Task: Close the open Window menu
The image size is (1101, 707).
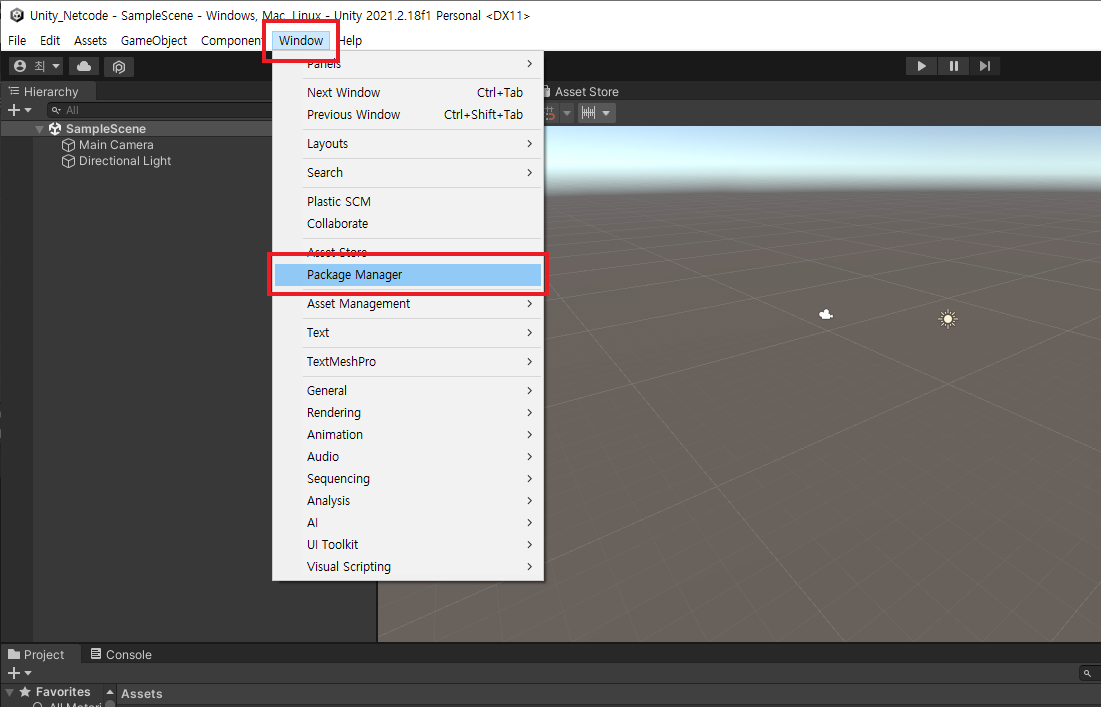Action: (x=301, y=41)
